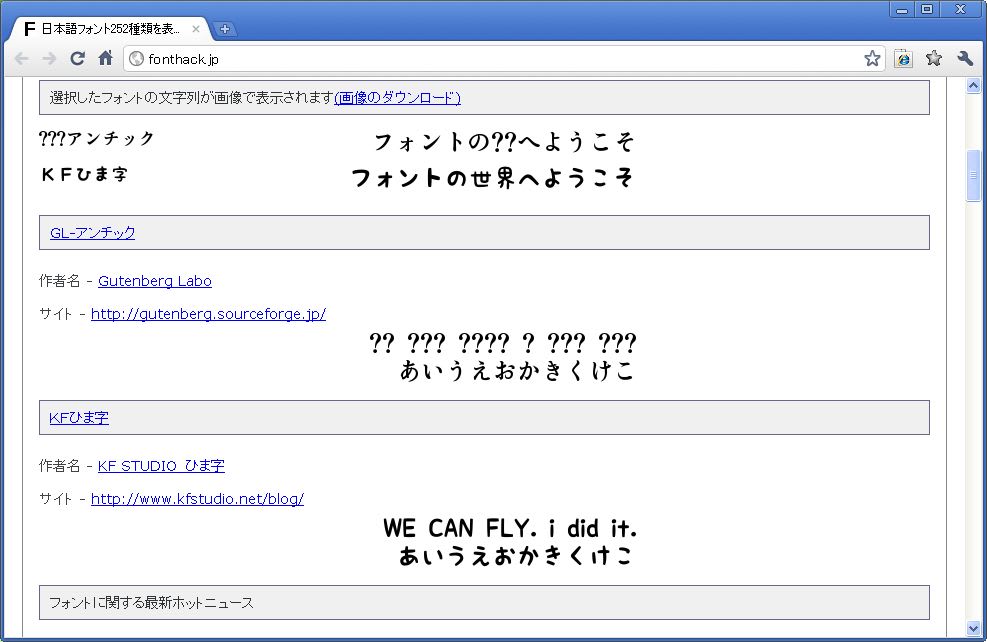This screenshot has height=642, width=987.
Task: Visit the KF STUDIO ひま字 author link
Action: [161, 466]
